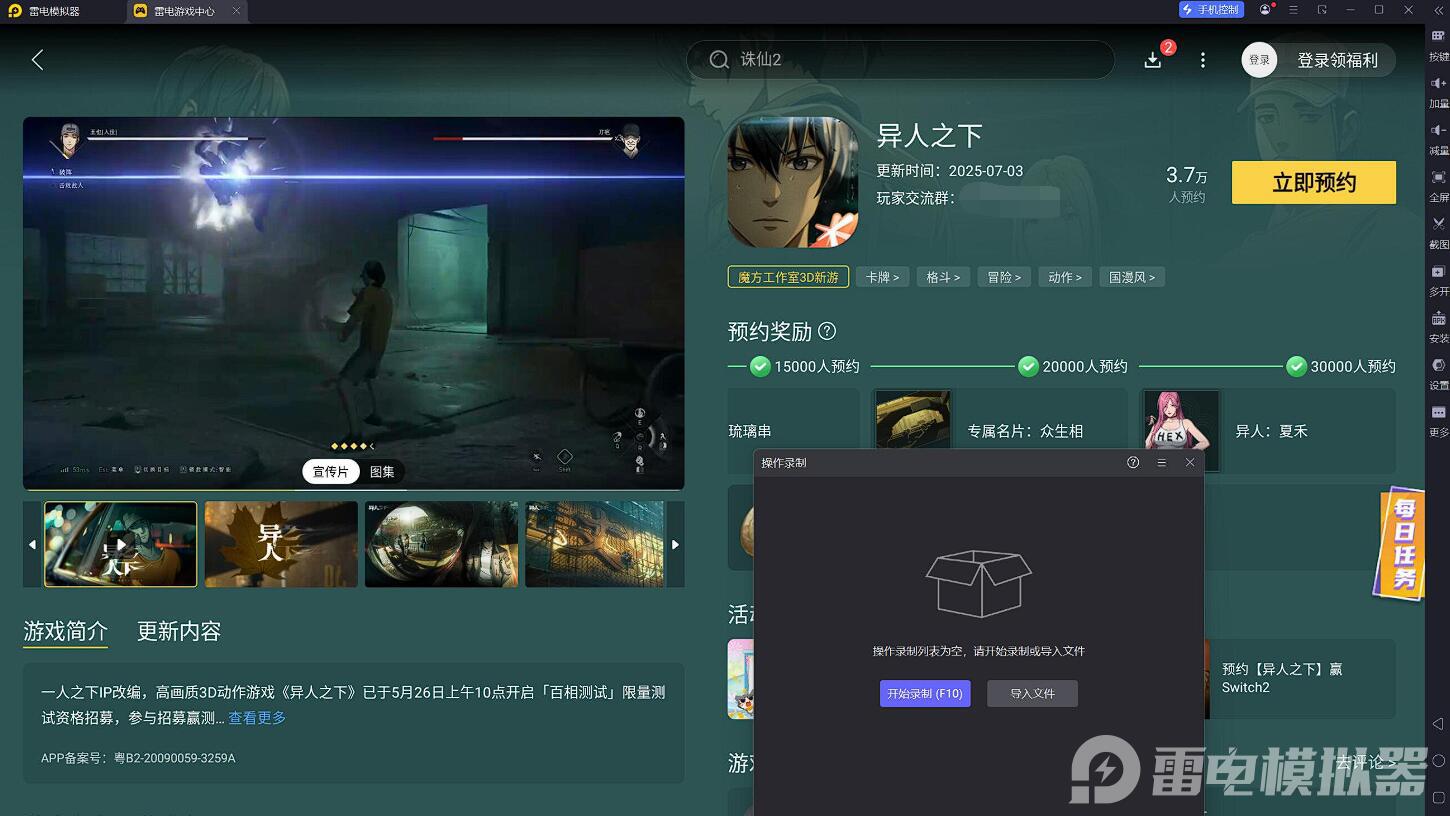Click the 异人之下 game icon
The width and height of the screenshot is (1450, 816).
[x=793, y=182]
